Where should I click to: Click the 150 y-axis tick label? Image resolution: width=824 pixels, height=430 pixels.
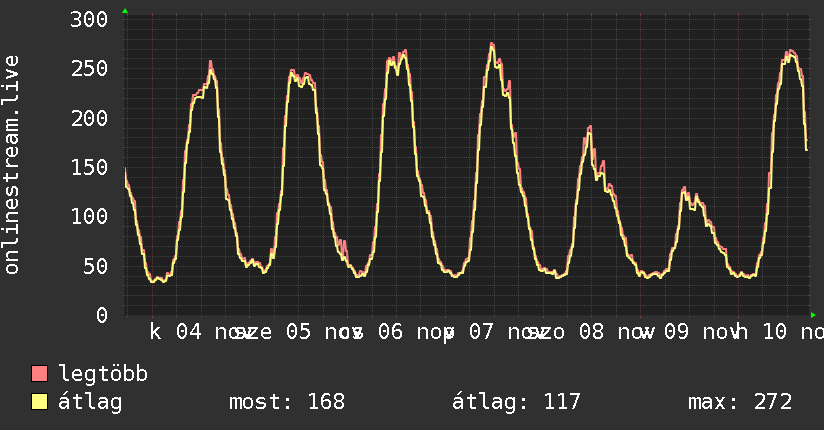(90, 167)
